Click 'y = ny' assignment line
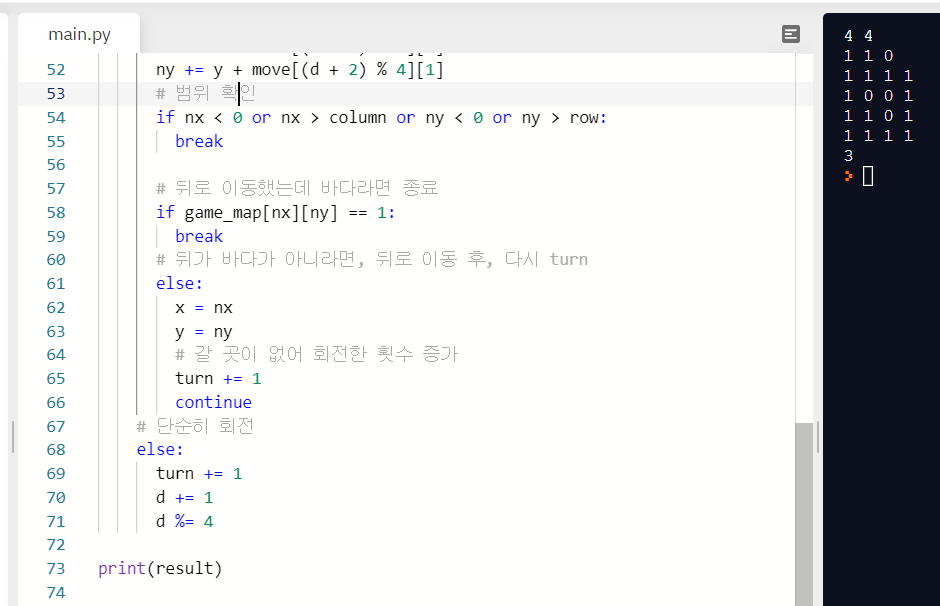This screenshot has height=606, width=940. point(204,331)
